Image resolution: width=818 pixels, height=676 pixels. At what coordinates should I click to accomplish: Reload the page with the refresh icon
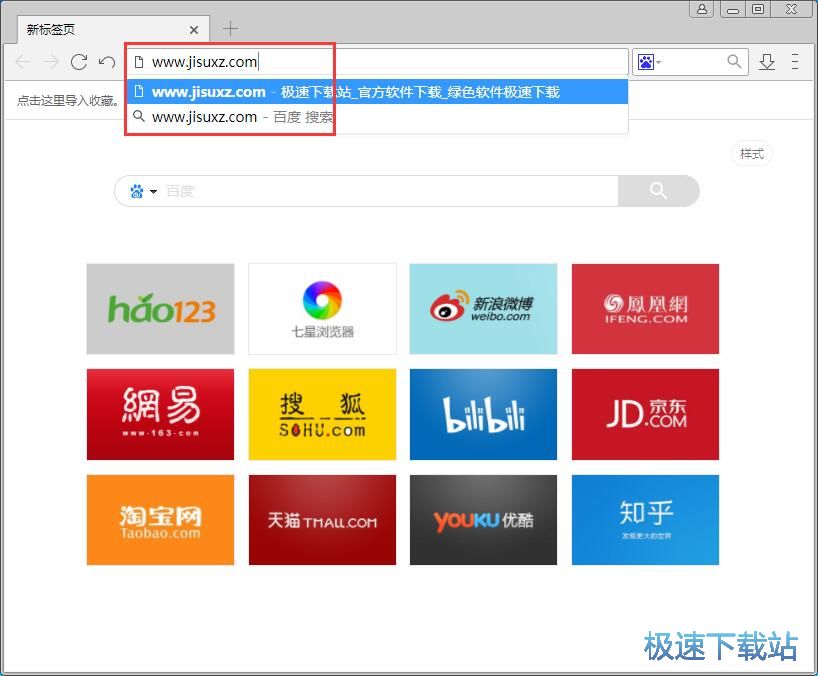click(79, 62)
